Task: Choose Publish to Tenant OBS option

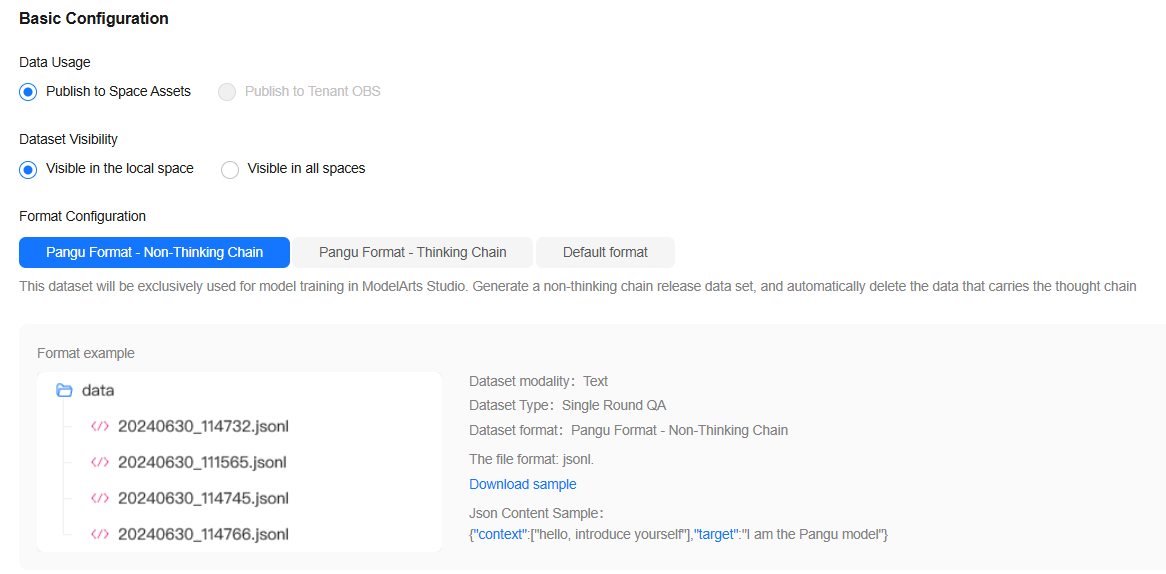Action: (x=228, y=92)
